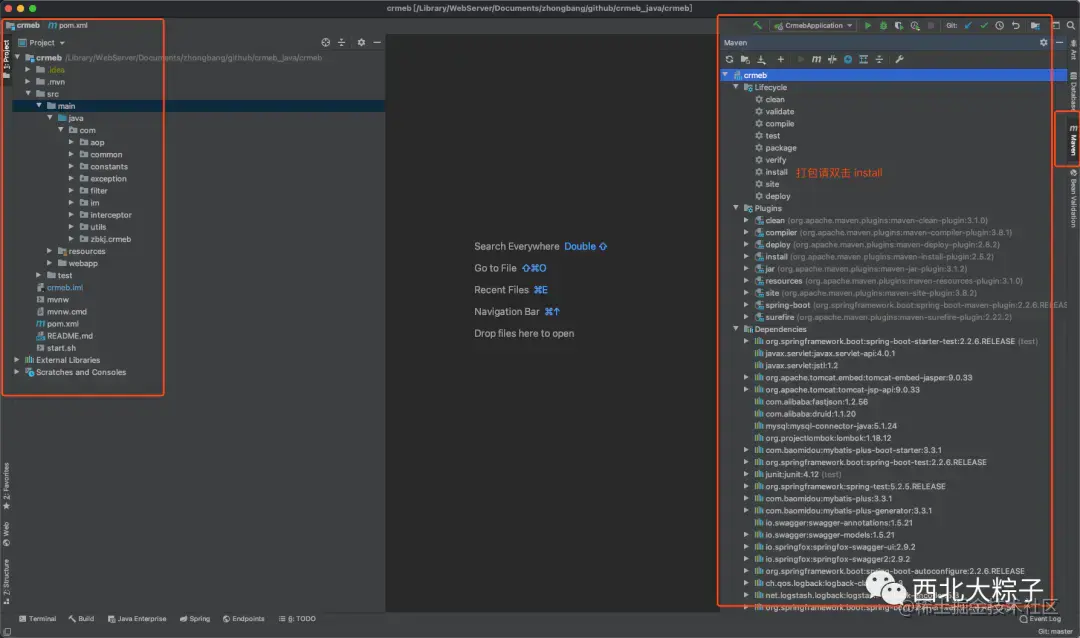This screenshot has width=1080, height=638.
Task: Open the Terminal tool window tab
Action: [x=37, y=619]
